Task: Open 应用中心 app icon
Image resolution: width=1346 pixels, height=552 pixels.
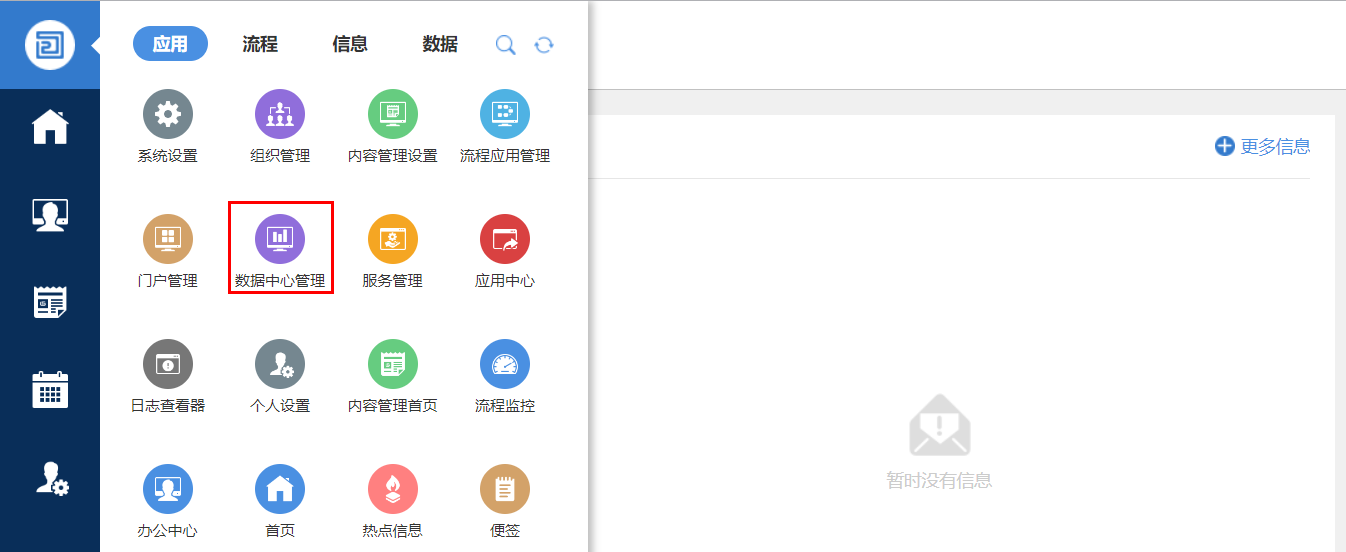Action: [x=505, y=240]
